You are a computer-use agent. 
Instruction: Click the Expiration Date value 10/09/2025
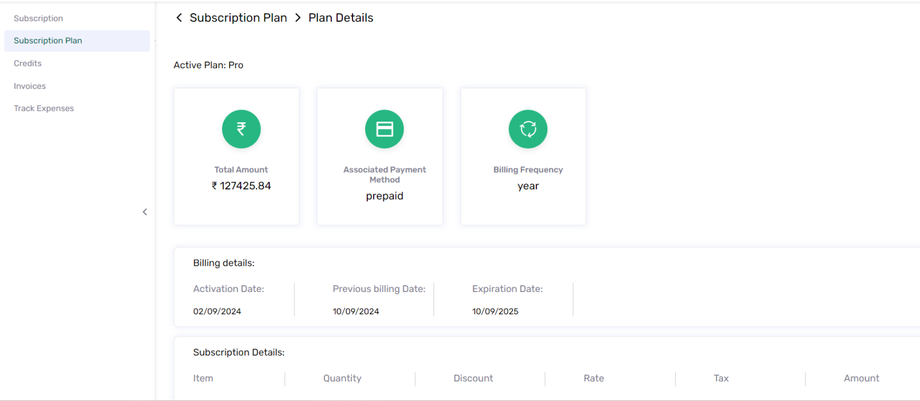[x=496, y=311]
